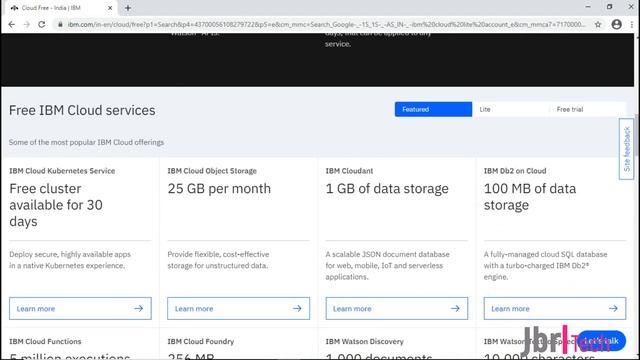640x360 pixels.
Task: Click the browser forward arrow
Action: tap(27, 24)
